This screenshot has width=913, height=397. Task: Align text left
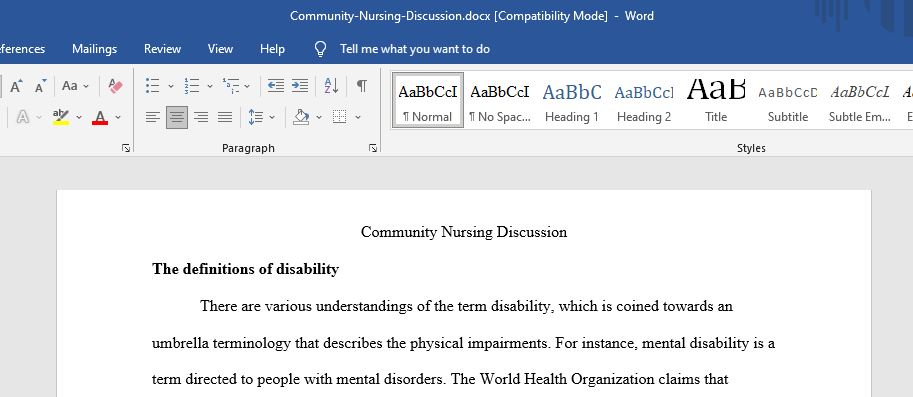click(x=153, y=117)
